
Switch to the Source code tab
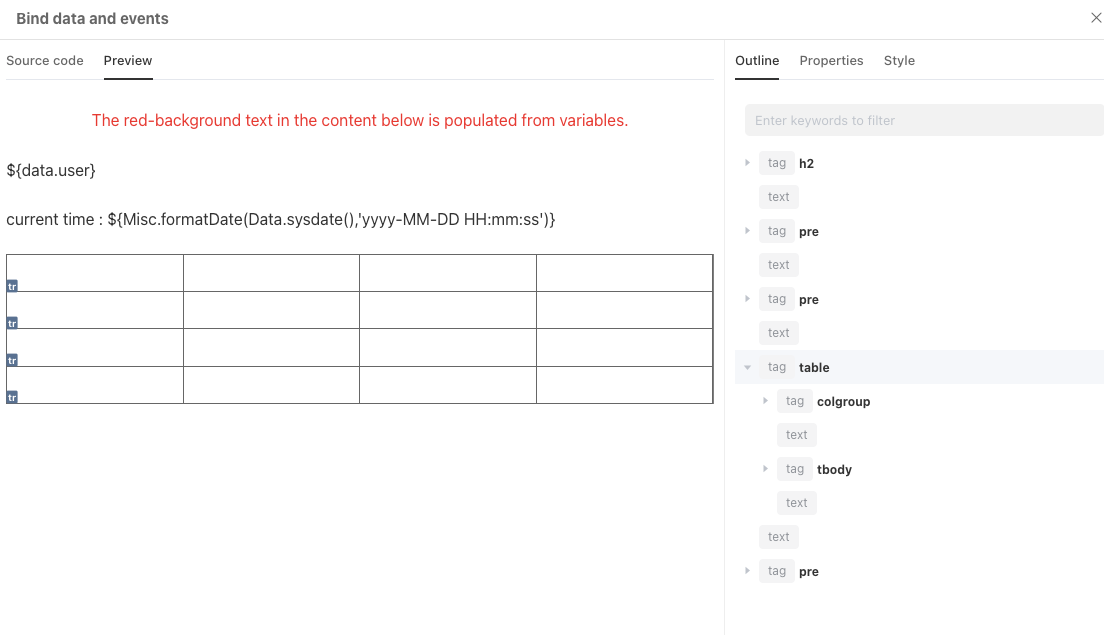tap(45, 61)
